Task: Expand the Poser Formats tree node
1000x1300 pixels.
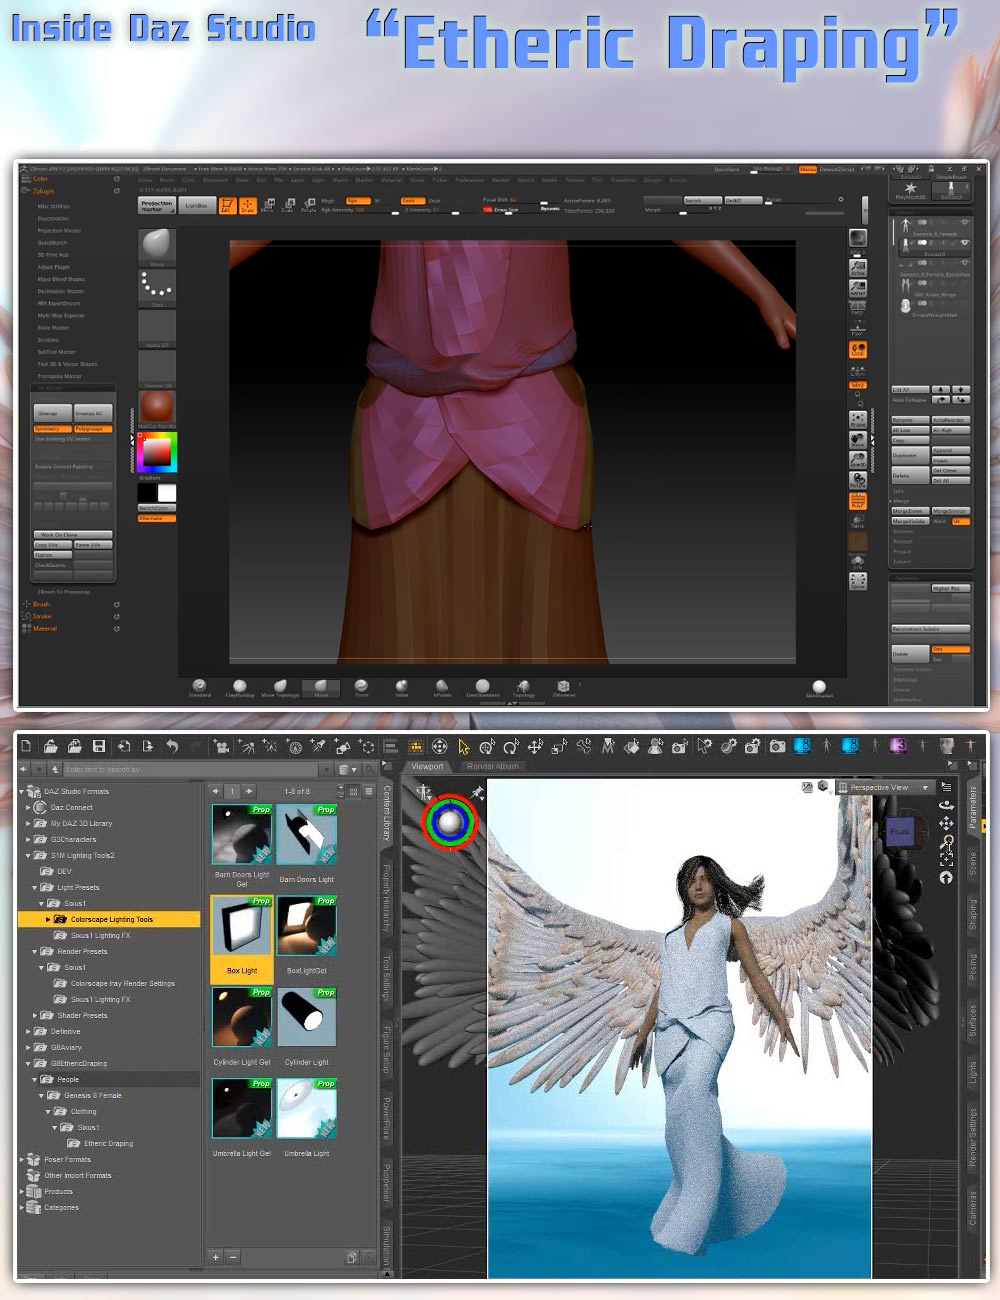Action: pos(23,1159)
